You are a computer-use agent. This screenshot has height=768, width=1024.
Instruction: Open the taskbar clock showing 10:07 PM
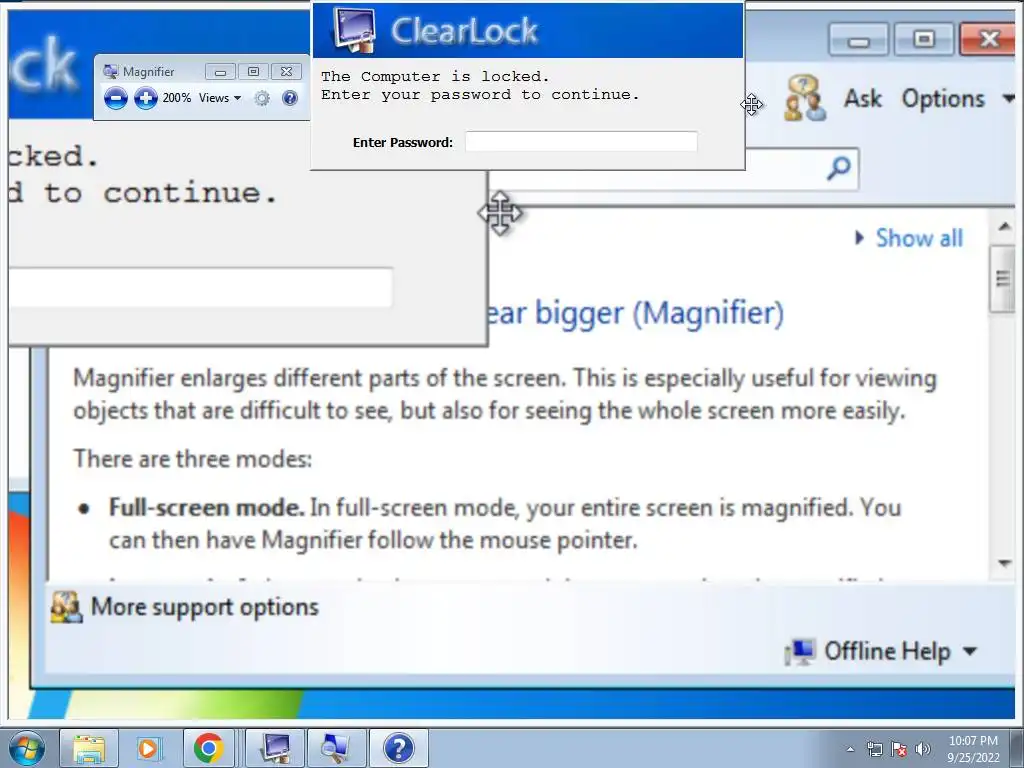pyautogui.click(x=973, y=749)
